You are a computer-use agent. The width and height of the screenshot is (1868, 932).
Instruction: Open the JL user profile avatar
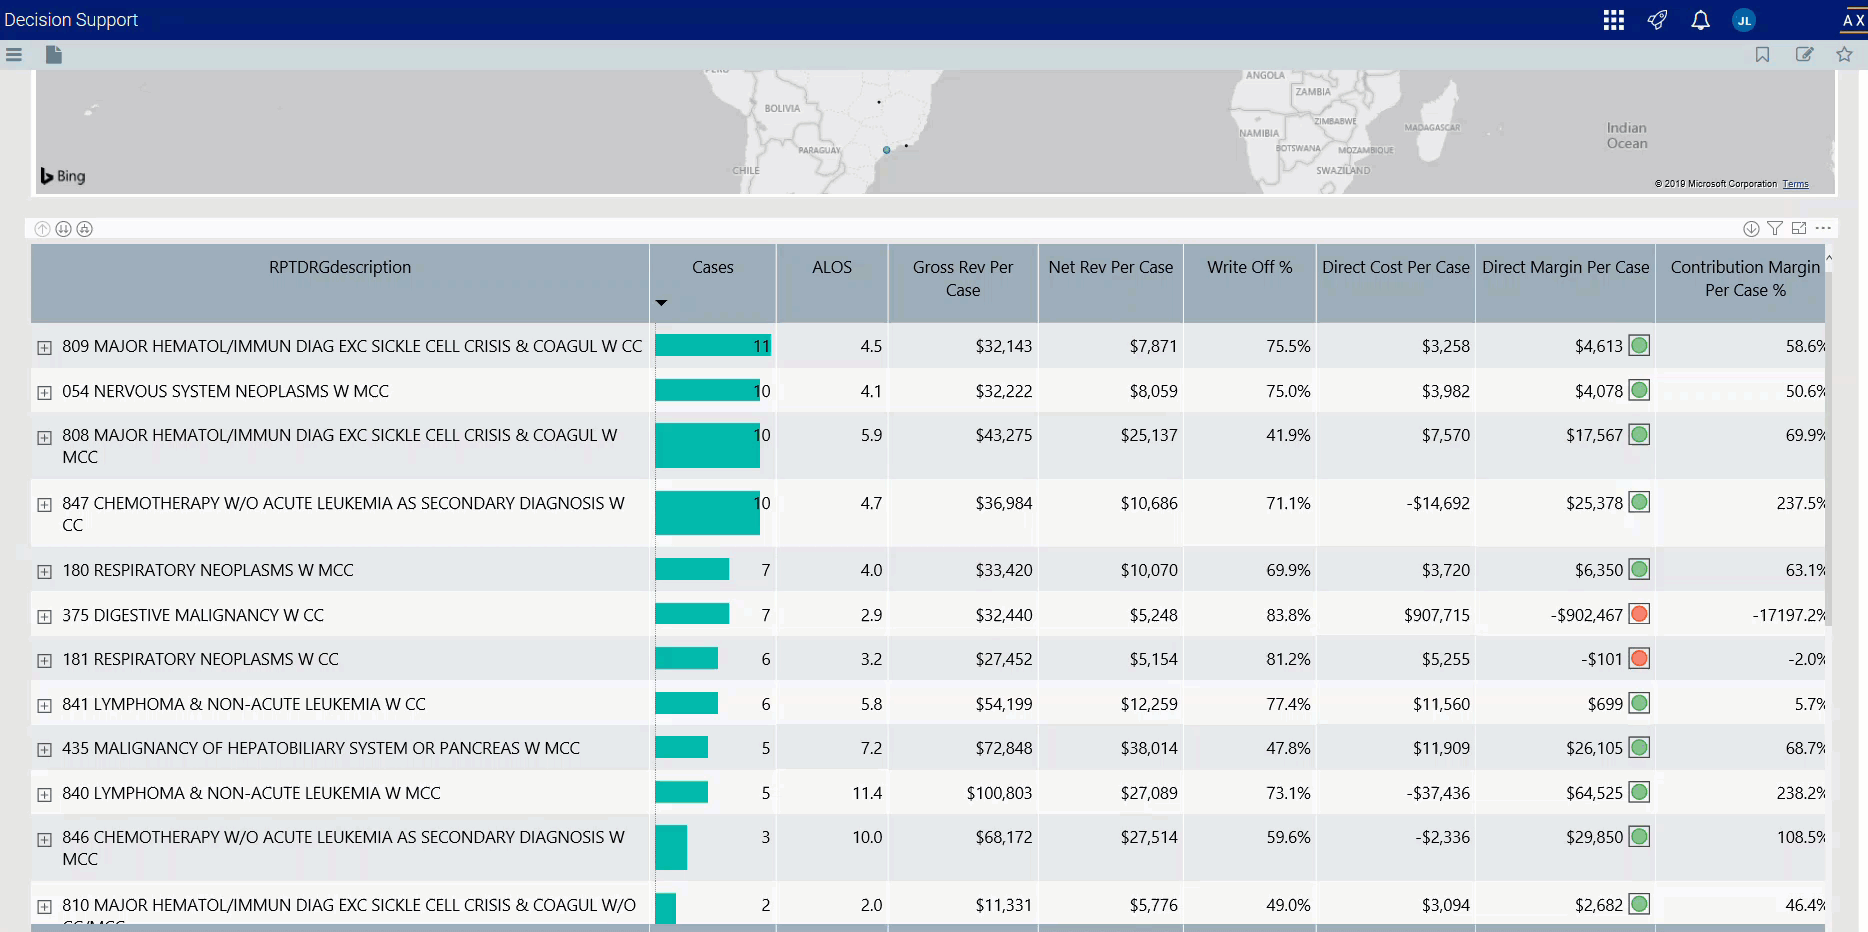1744,20
